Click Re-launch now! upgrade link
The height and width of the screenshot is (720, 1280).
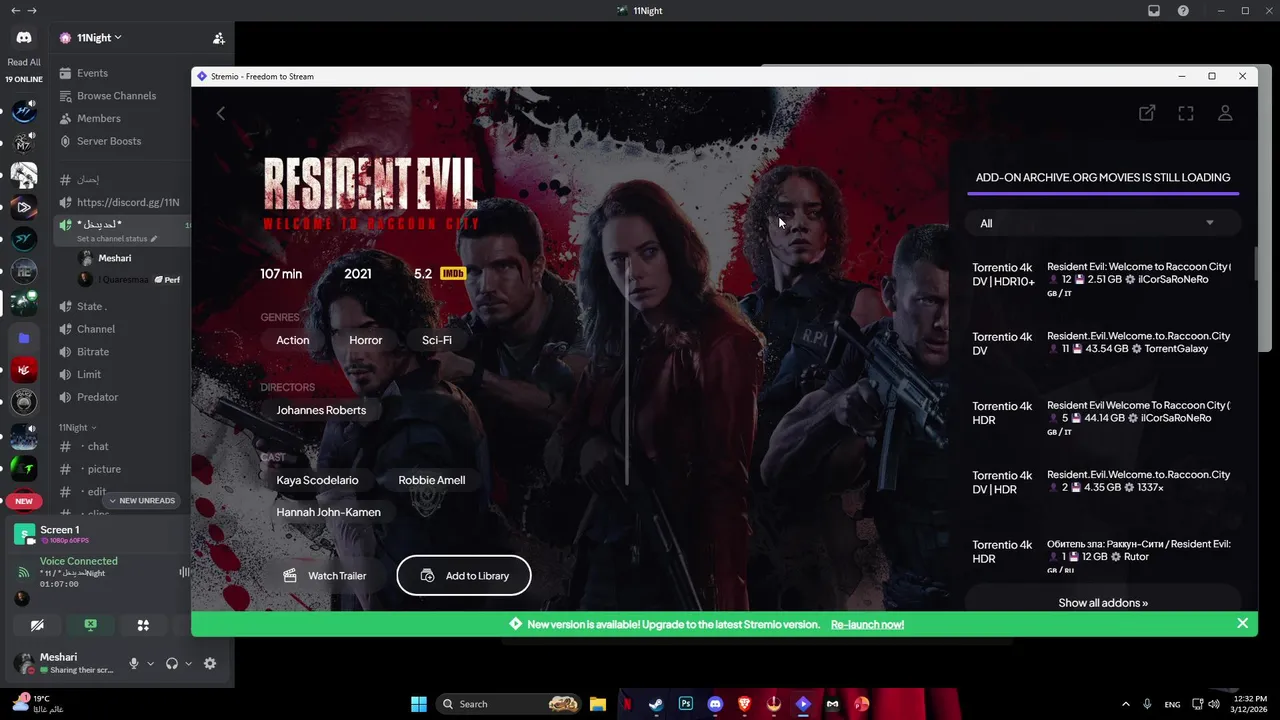click(867, 624)
